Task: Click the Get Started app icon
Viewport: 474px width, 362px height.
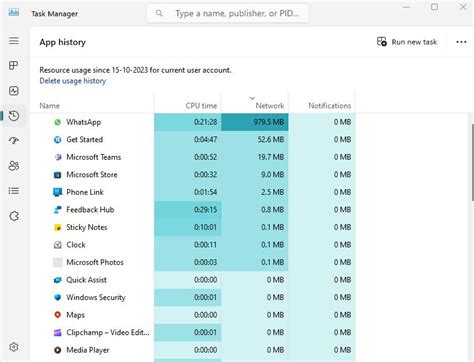Action: [58, 140]
